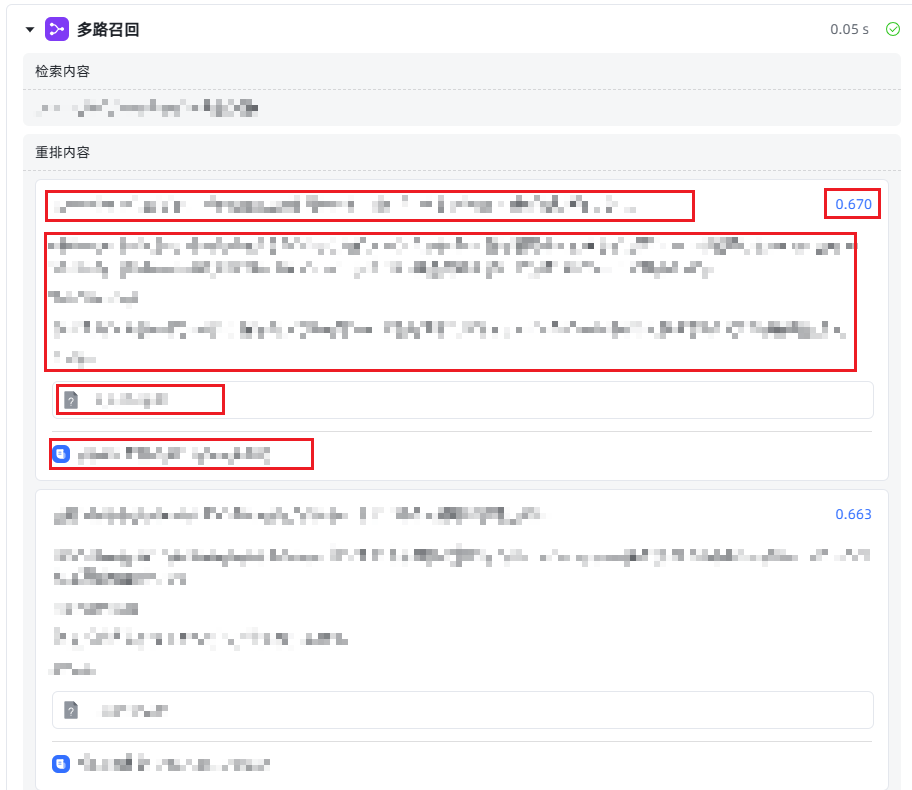The width and height of the screenshot is (912, 790).
Task: Collapse the 多路召回 node with the triangle arrow
Action: [30, 30]
